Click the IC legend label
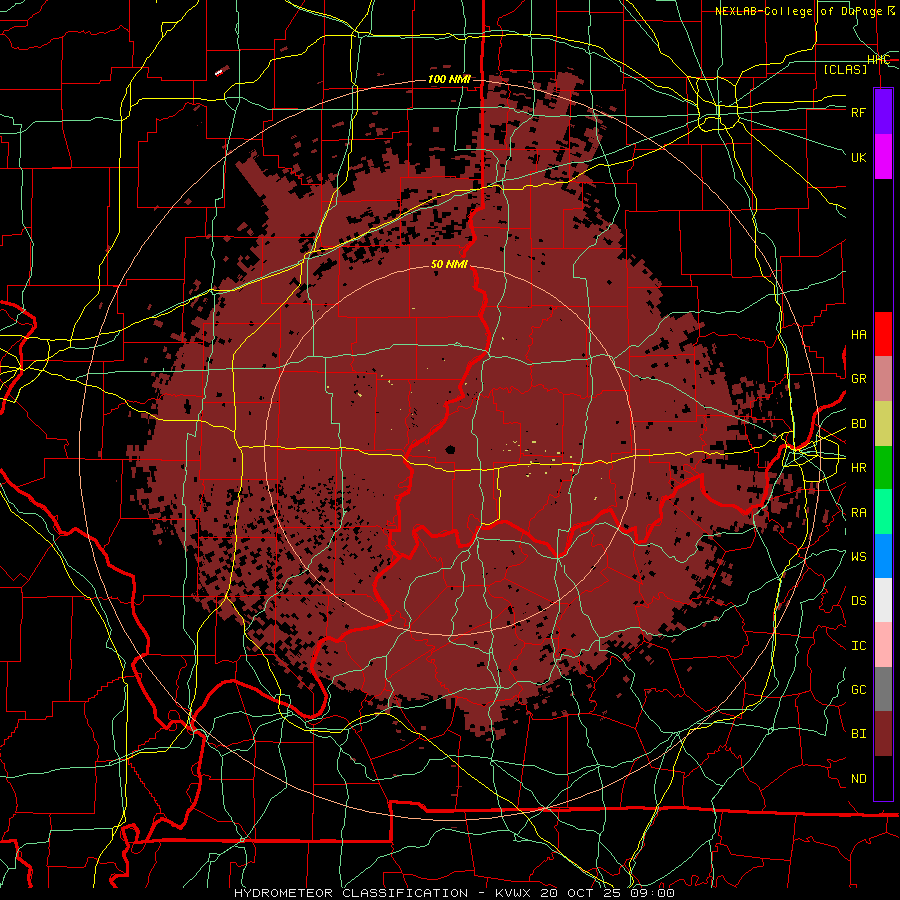Viewport: 900px width, 900px height. [859, 646]
